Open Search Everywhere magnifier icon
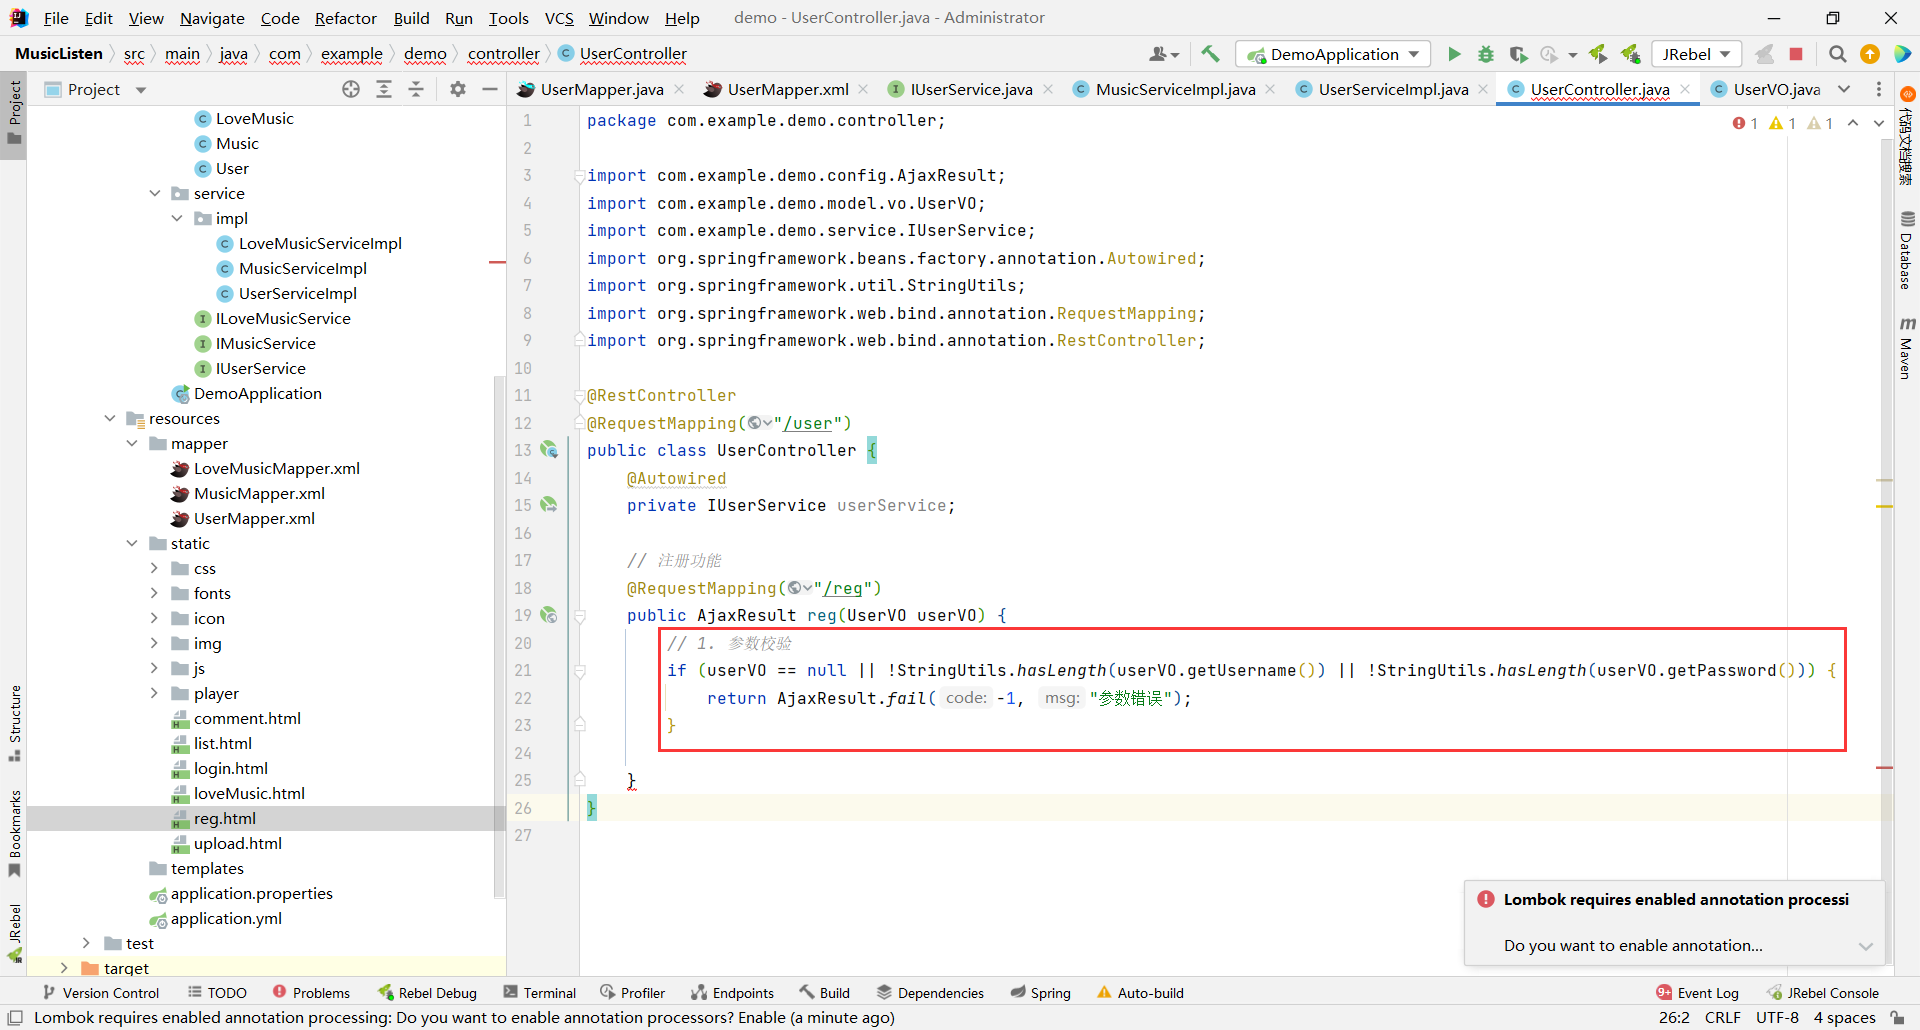 [1837, 54]
